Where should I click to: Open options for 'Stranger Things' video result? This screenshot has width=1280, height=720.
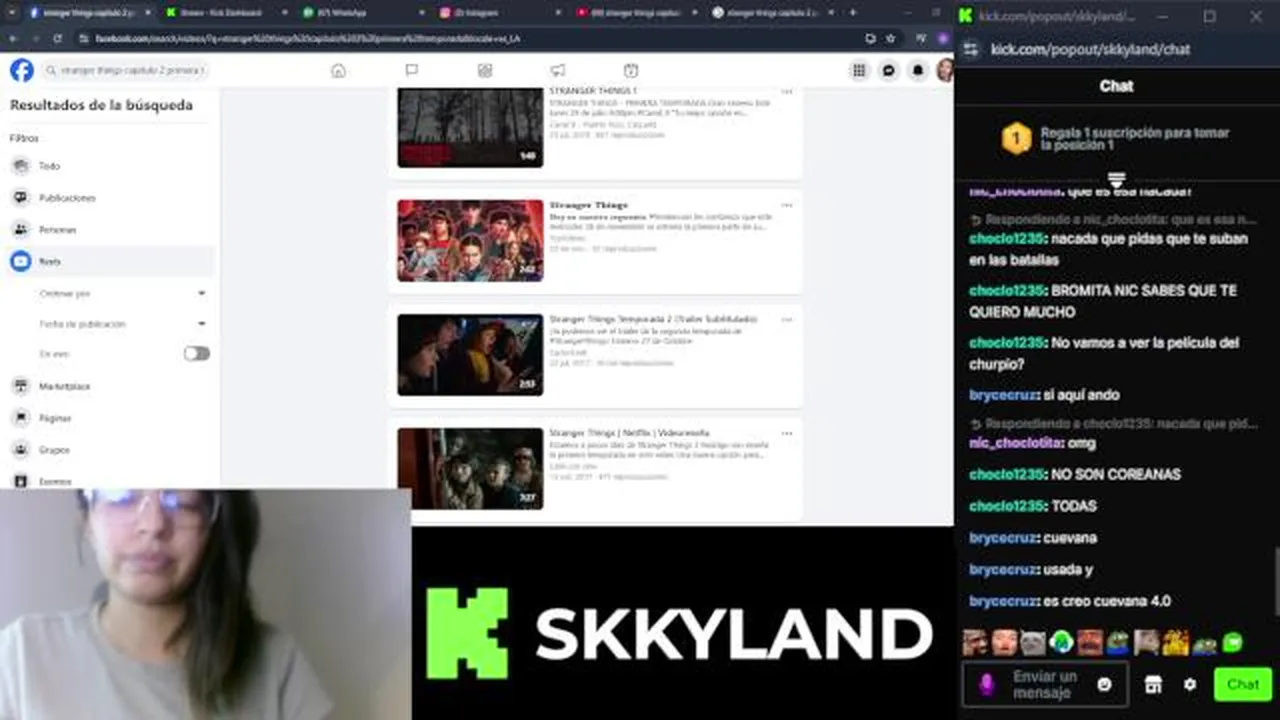pyautogui.click(x=787, y=205)
